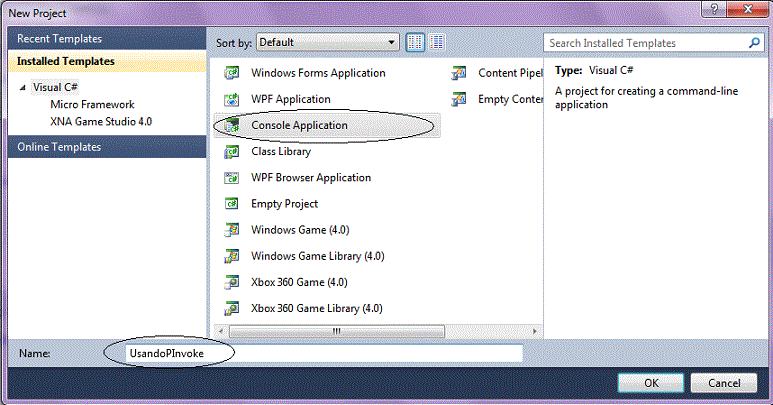Click the help question mark button
Screen dimensions: 773x405
[x=714, y=8]
